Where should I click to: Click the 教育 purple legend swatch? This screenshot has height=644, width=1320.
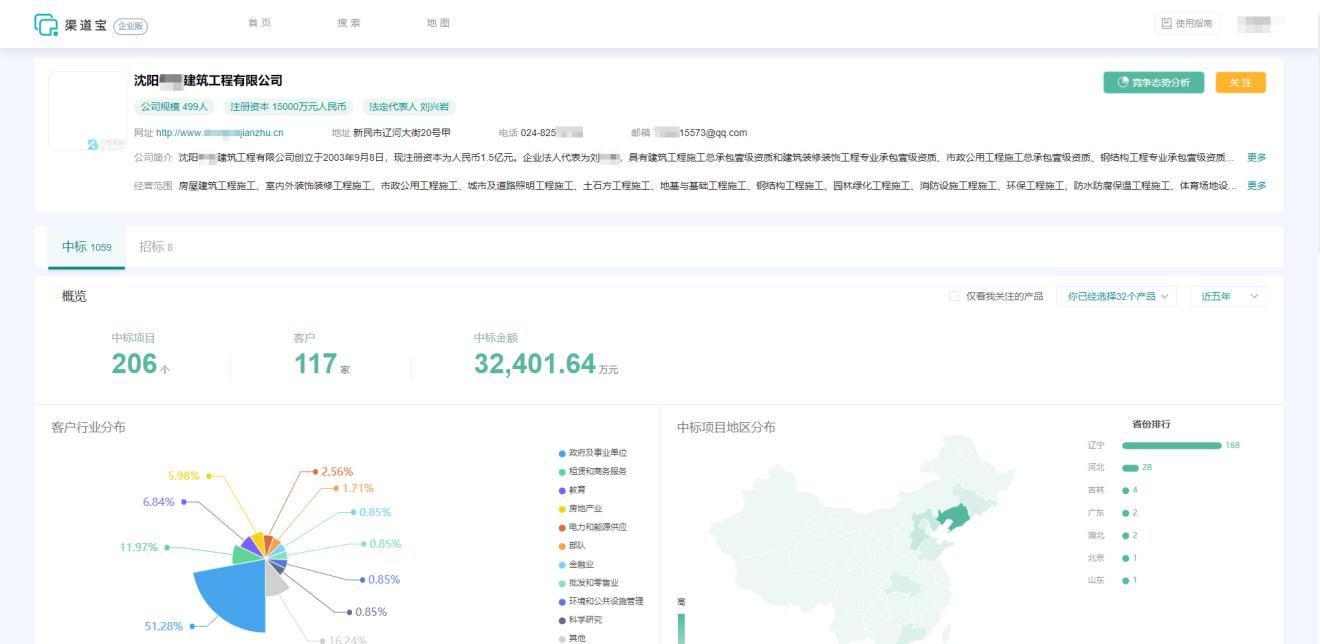563,490
